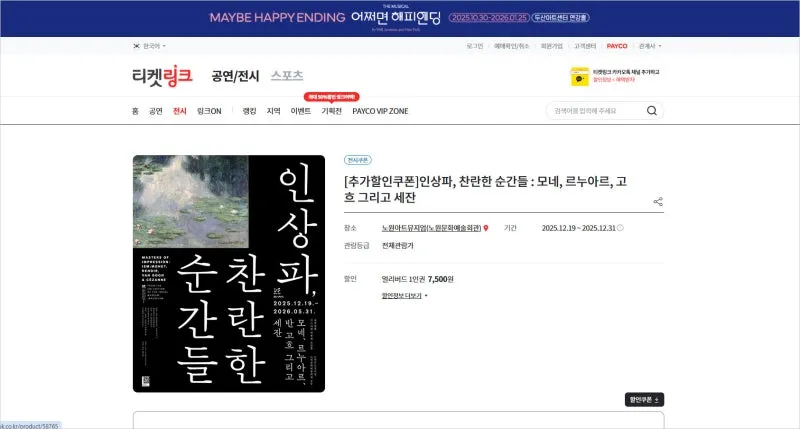
Task: Click the Maybe Happy Ending banner
Action: click(400, 18)
